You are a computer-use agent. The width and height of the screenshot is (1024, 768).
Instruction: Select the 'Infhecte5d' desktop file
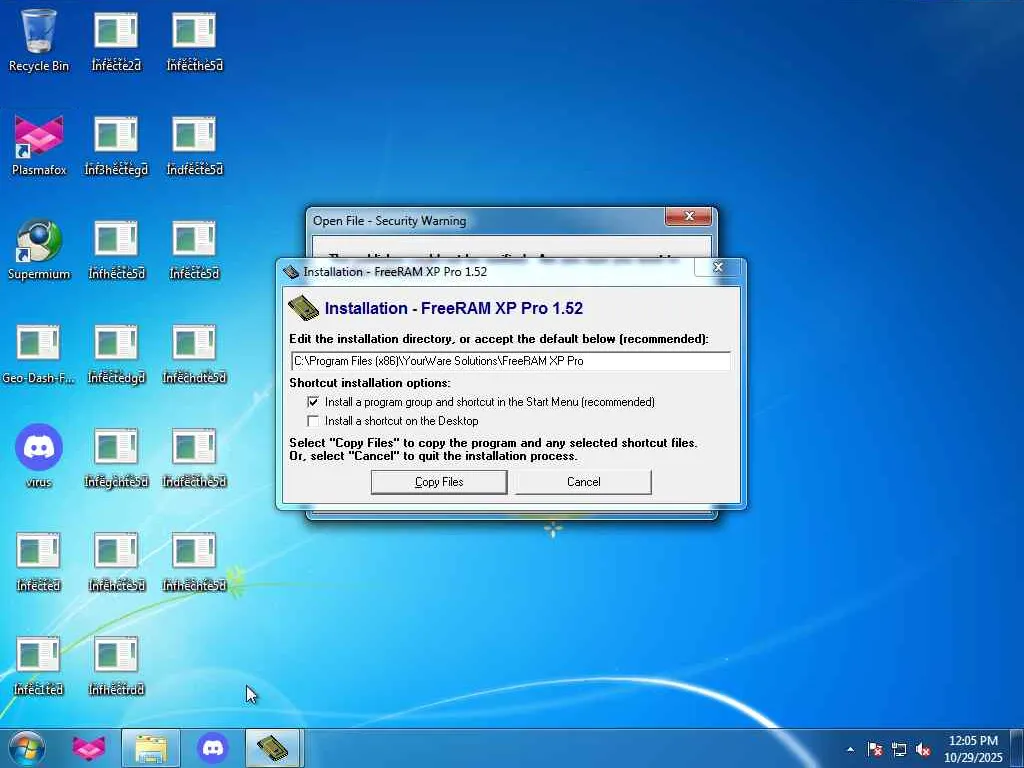click(116, 249)
